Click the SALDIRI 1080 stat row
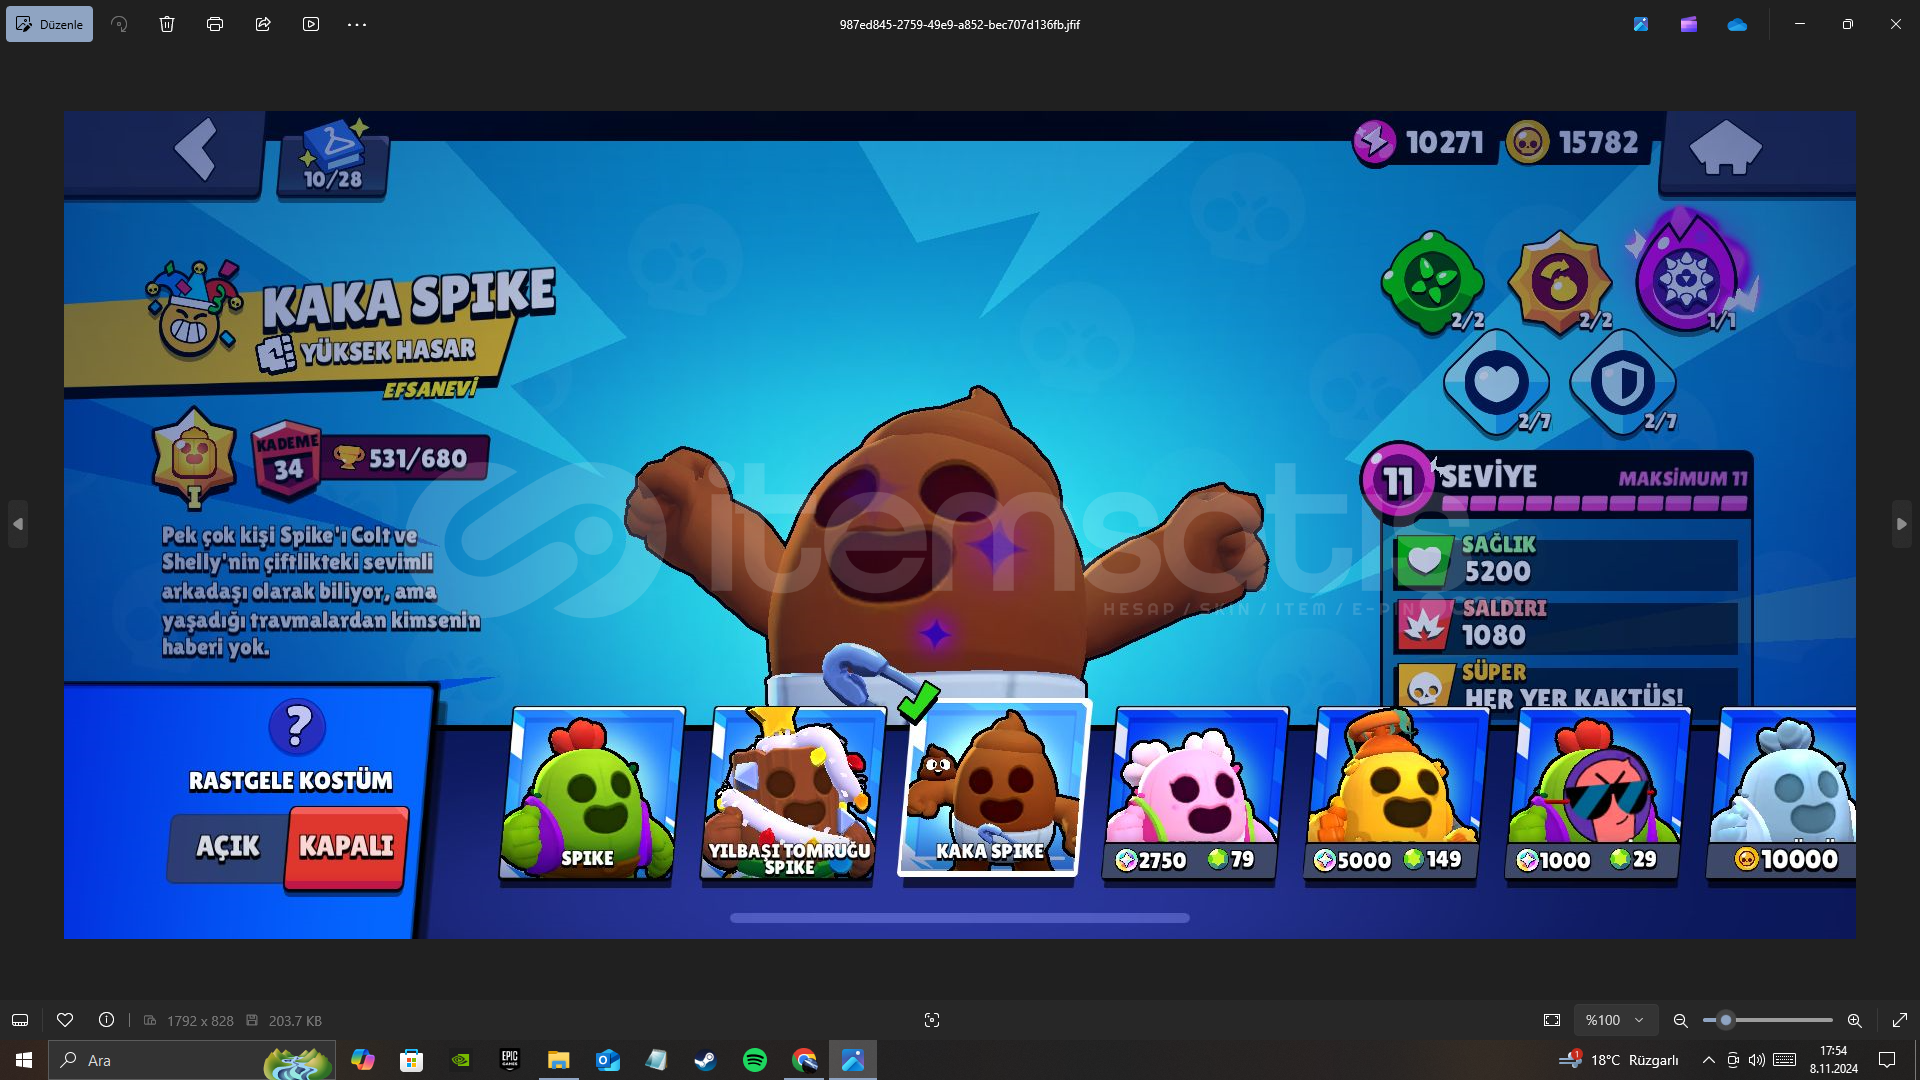 click(x=1566, y=625)
